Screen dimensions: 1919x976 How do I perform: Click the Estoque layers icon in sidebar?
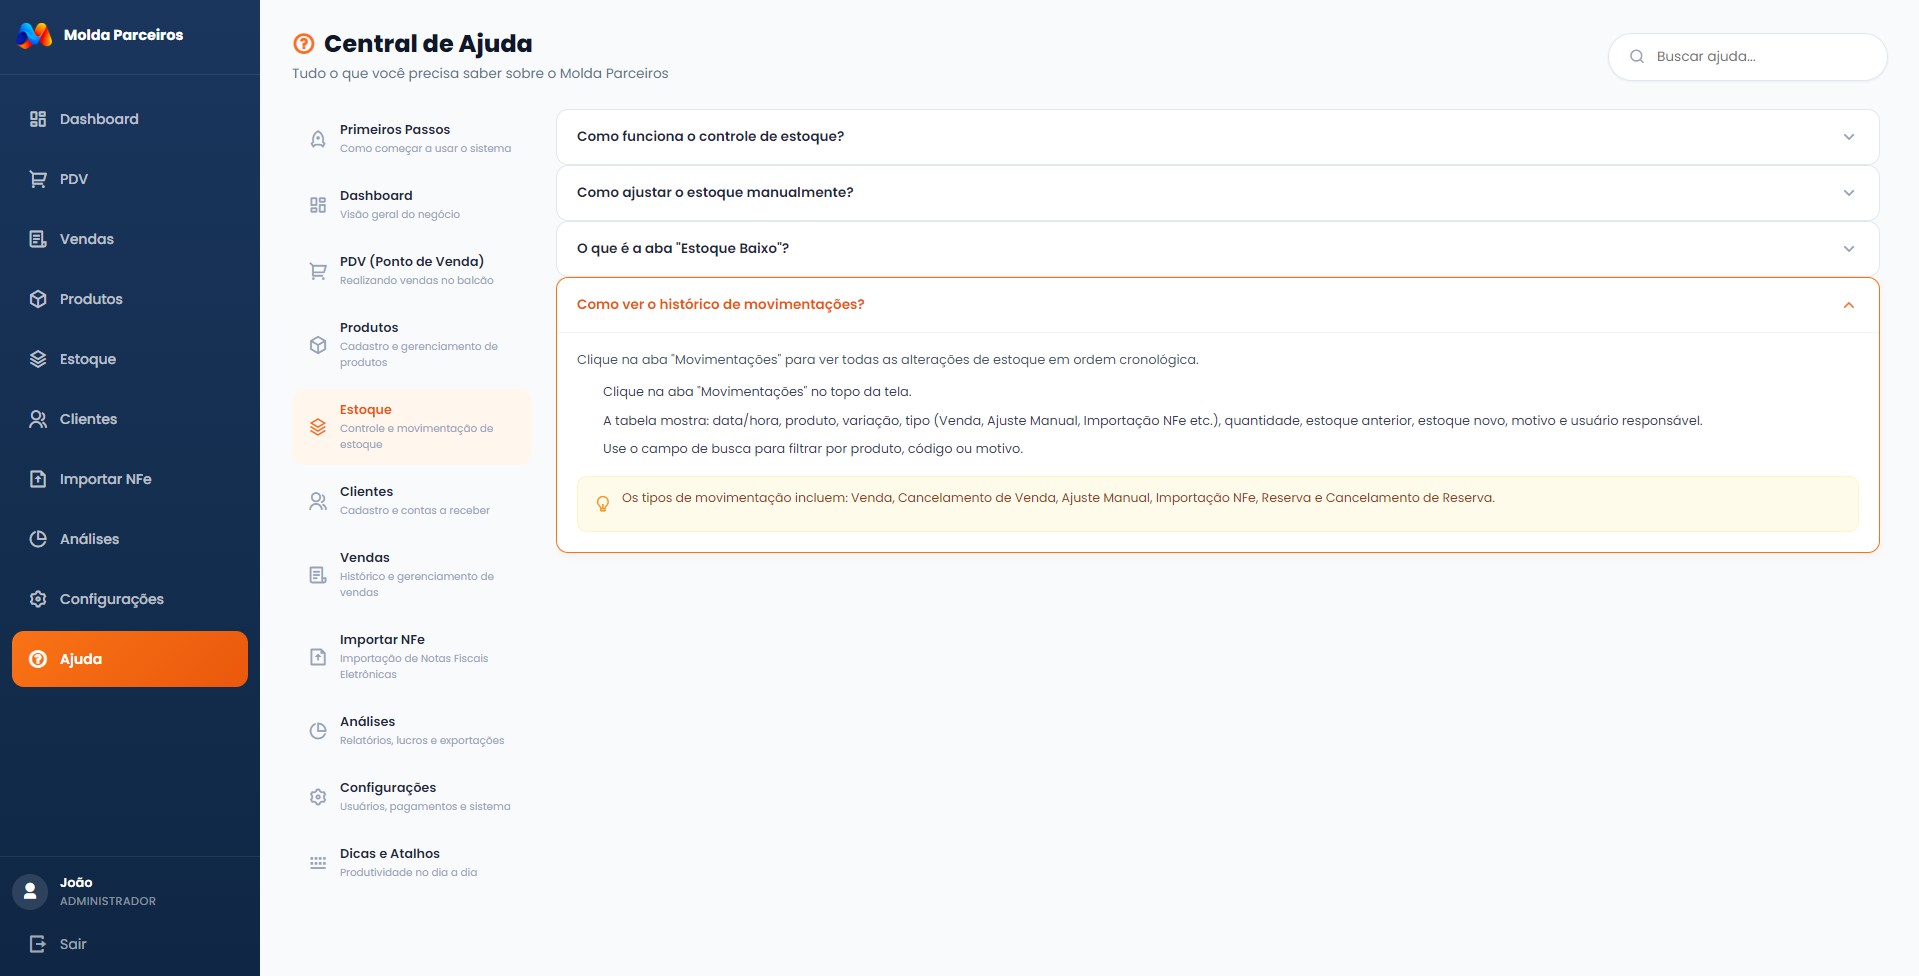point(38,359)
